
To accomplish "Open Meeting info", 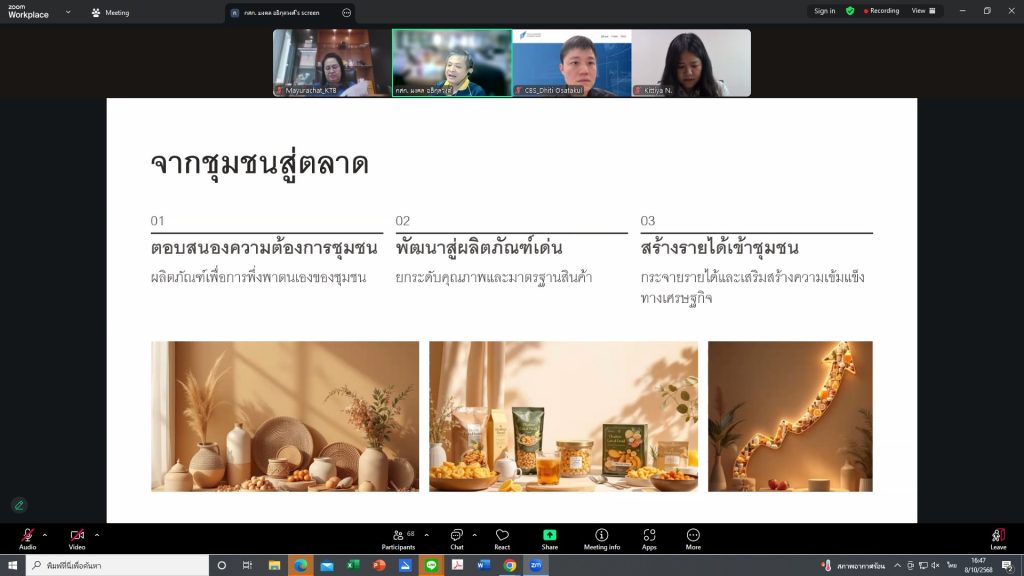I will [x=601, y=538].
